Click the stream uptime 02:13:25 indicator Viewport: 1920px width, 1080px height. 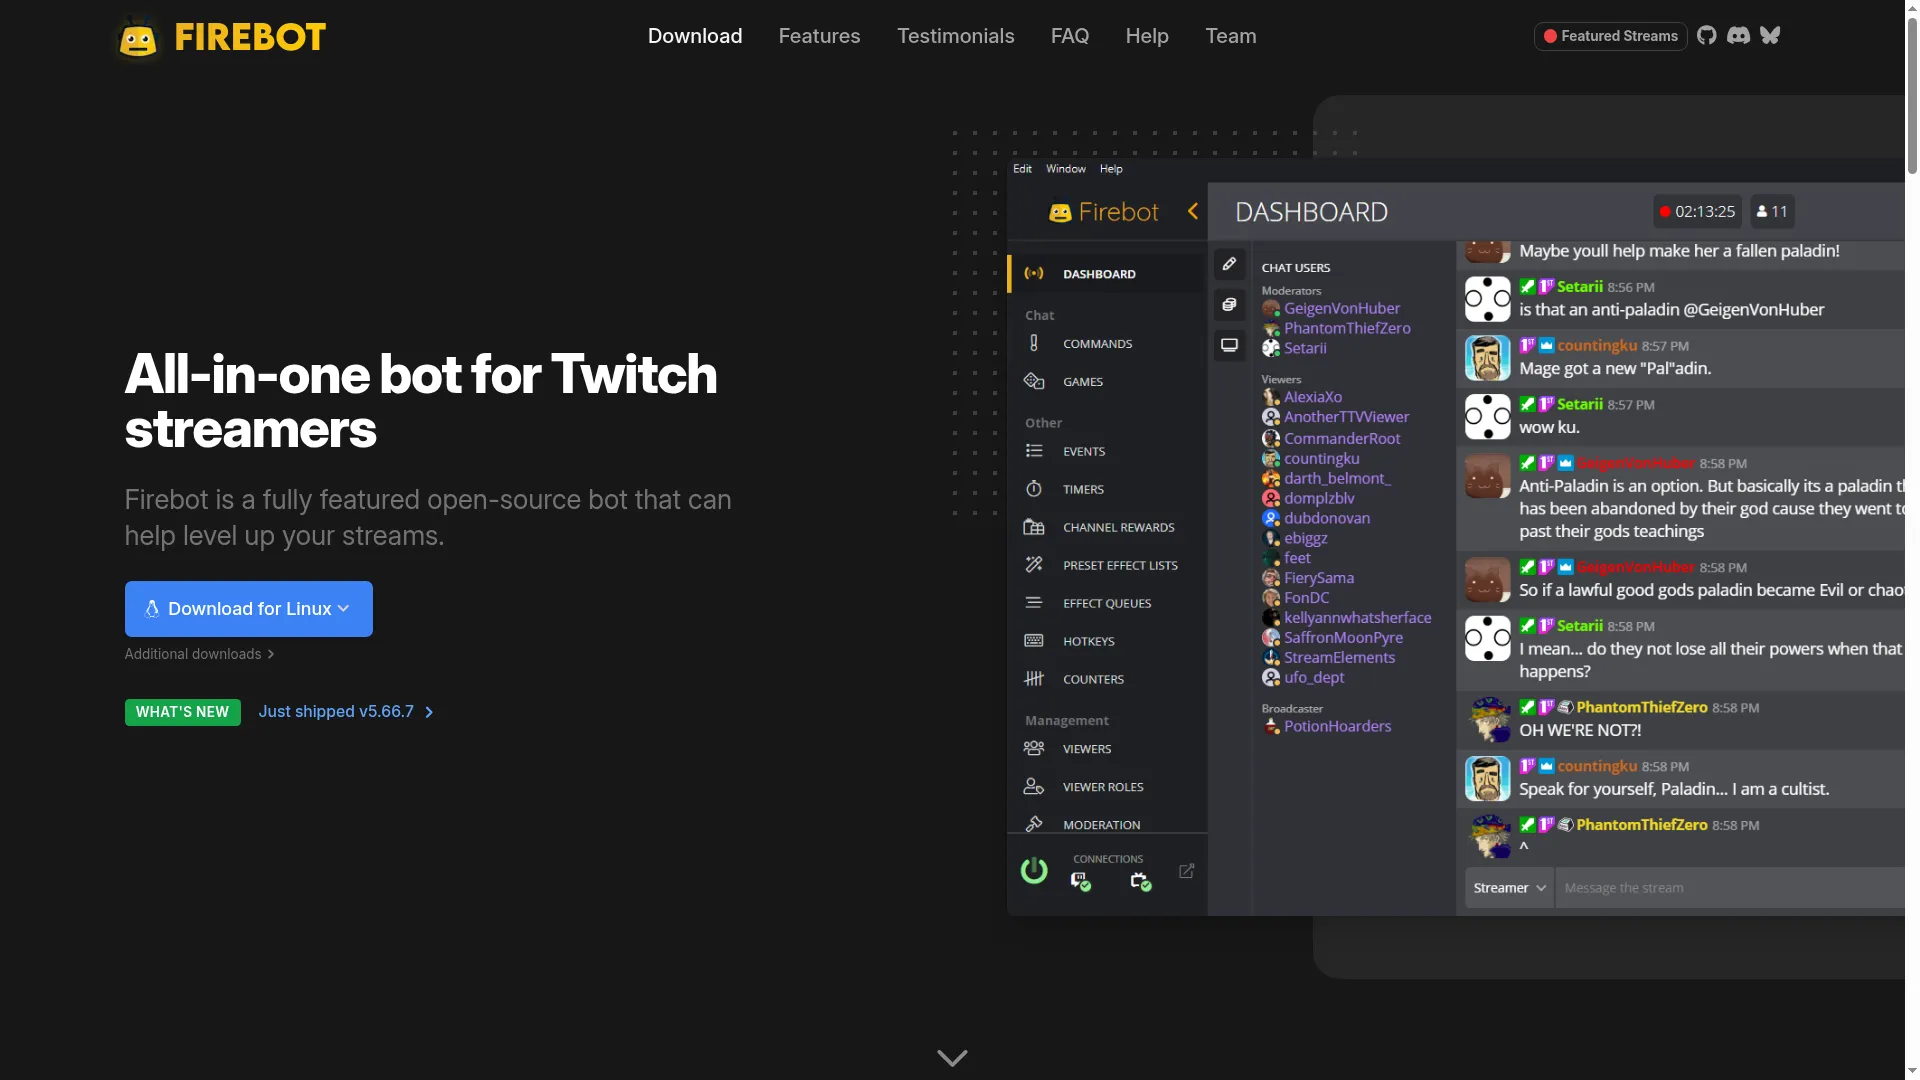pos(1697,212)
